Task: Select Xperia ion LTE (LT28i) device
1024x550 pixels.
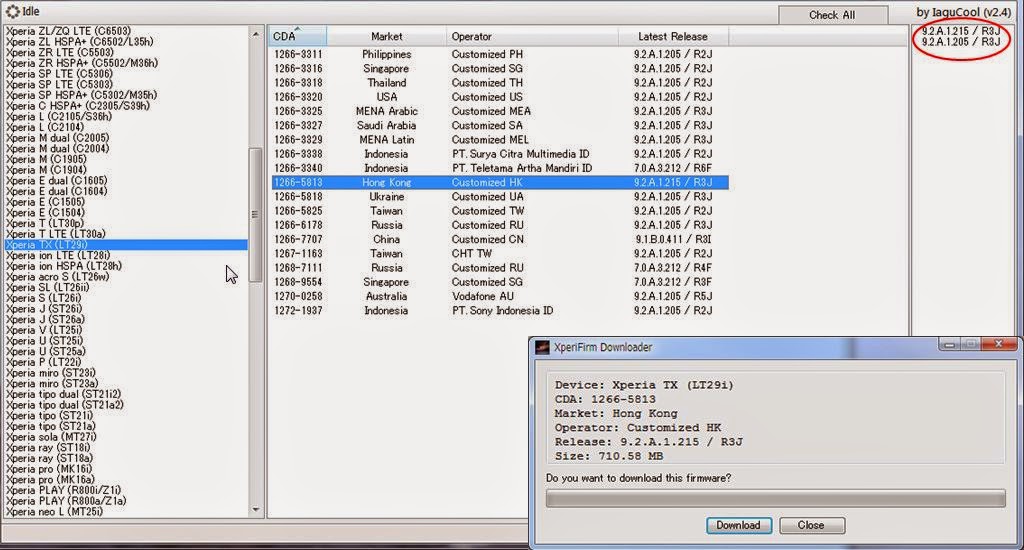Action: [x=58, y=255]
